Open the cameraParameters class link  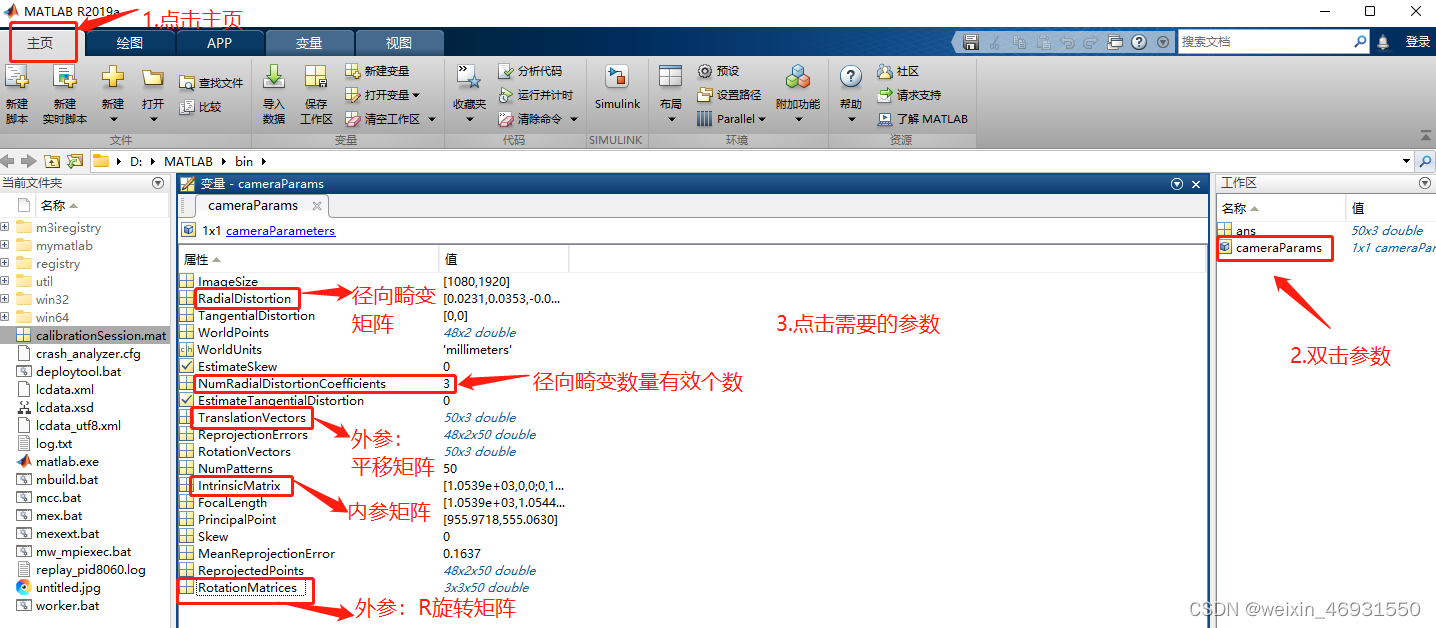click(x=281, y=231)
